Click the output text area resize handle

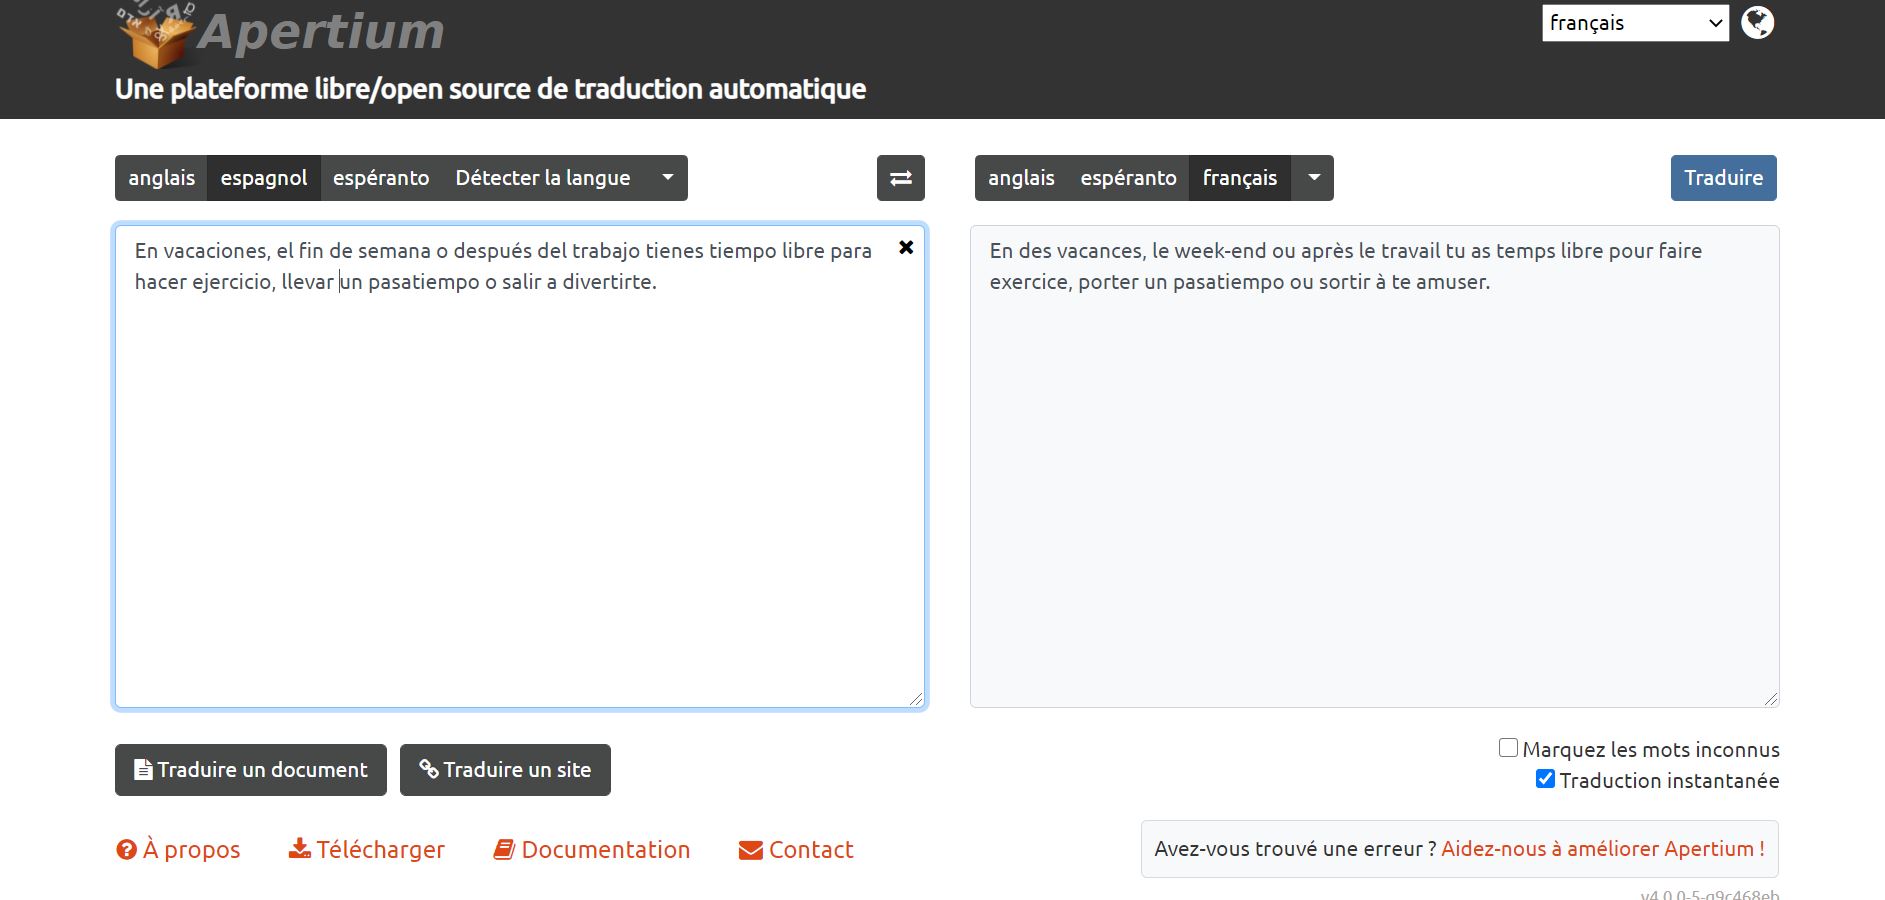1771,699
